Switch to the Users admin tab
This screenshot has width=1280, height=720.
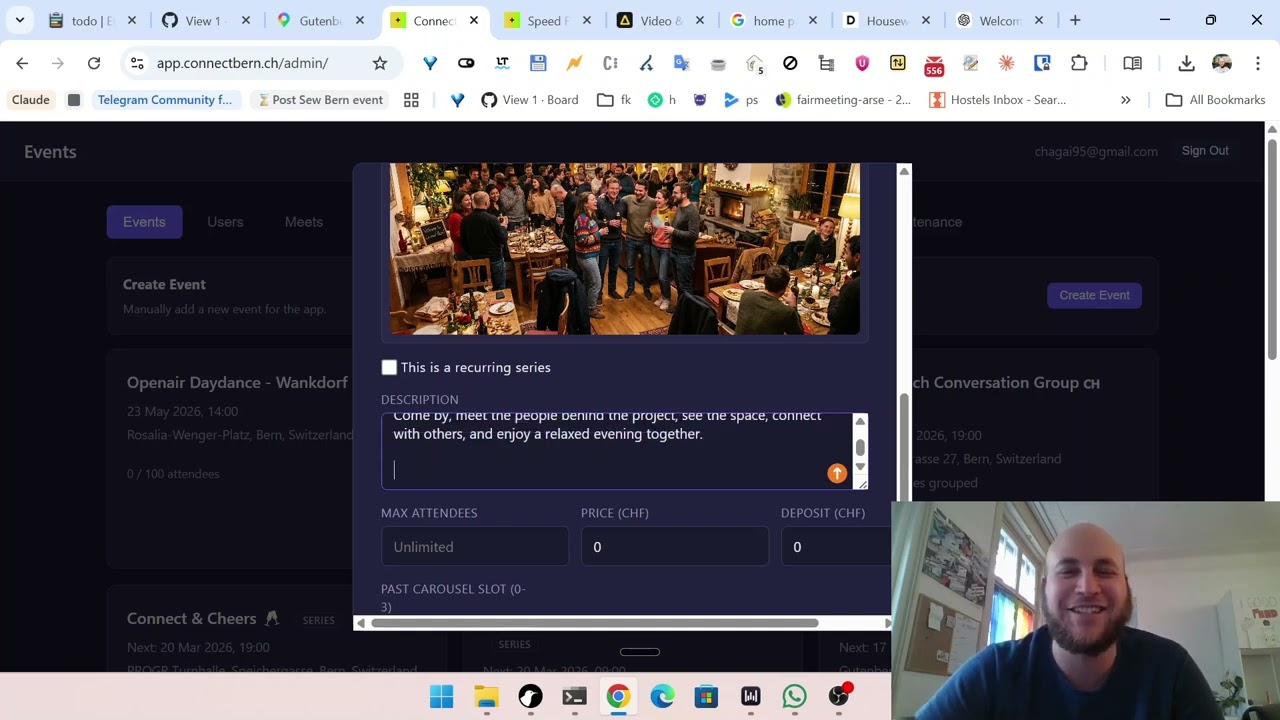tap(225, 222)
